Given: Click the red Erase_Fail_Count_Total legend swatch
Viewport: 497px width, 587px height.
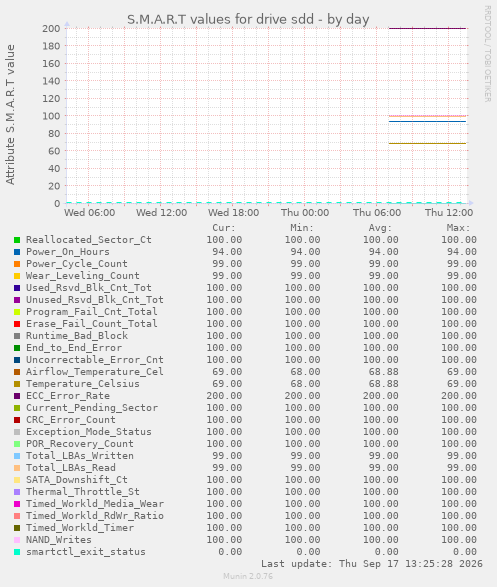Looking at the screenshot, I should (17, 324).
